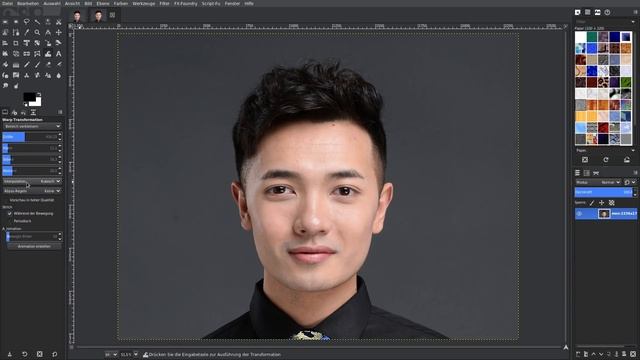Select the Dodge/Burn tool
Viewport: 640px width, 360px height.
pyautogui.click(x=16, y=86)
